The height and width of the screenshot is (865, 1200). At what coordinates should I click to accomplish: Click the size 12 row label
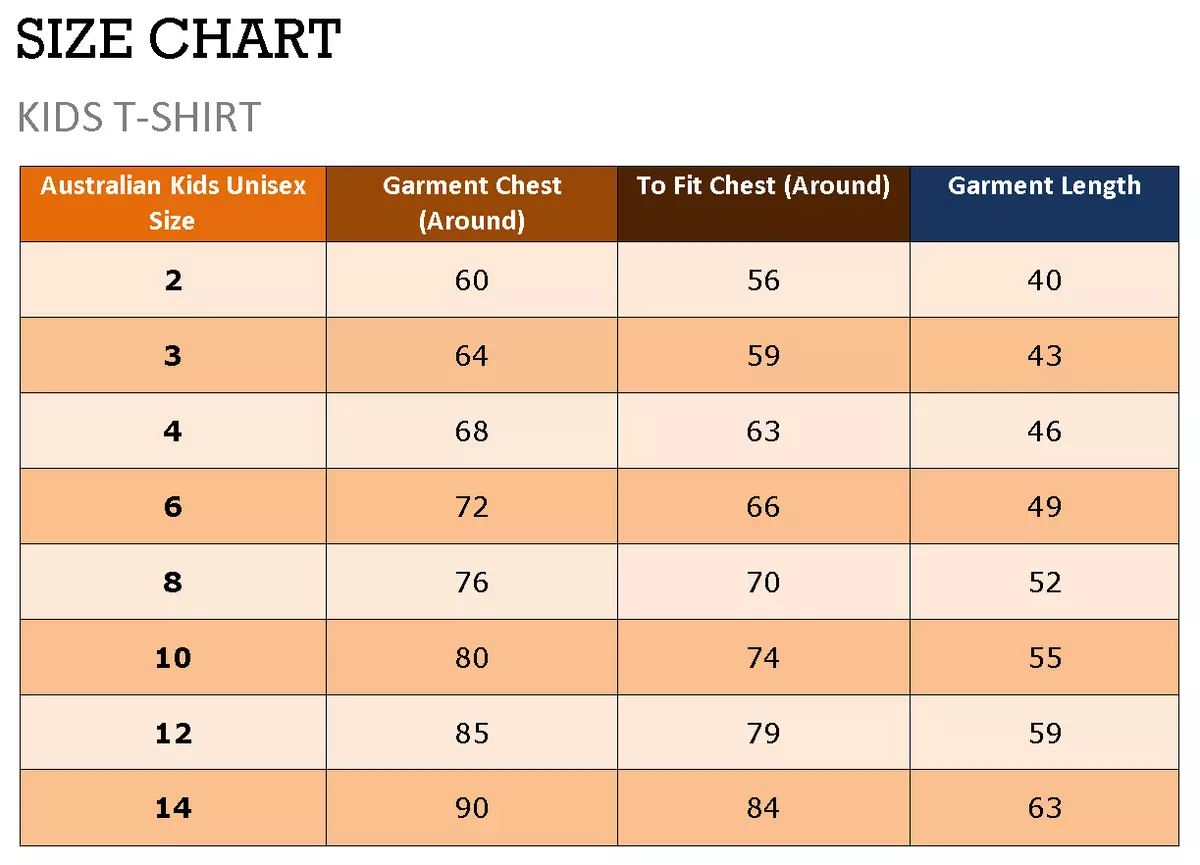tap(173, 733)
